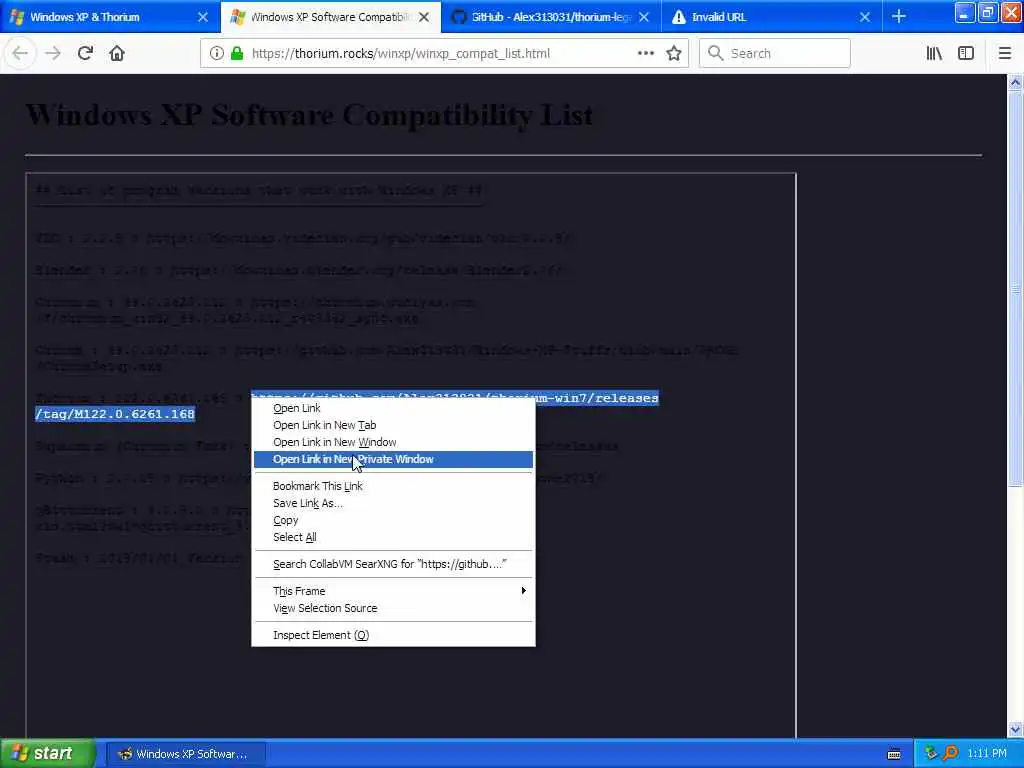1024x768 pixels.
Task: Click the 1:11 PM system clock
Action: click(x=987, y=754)
